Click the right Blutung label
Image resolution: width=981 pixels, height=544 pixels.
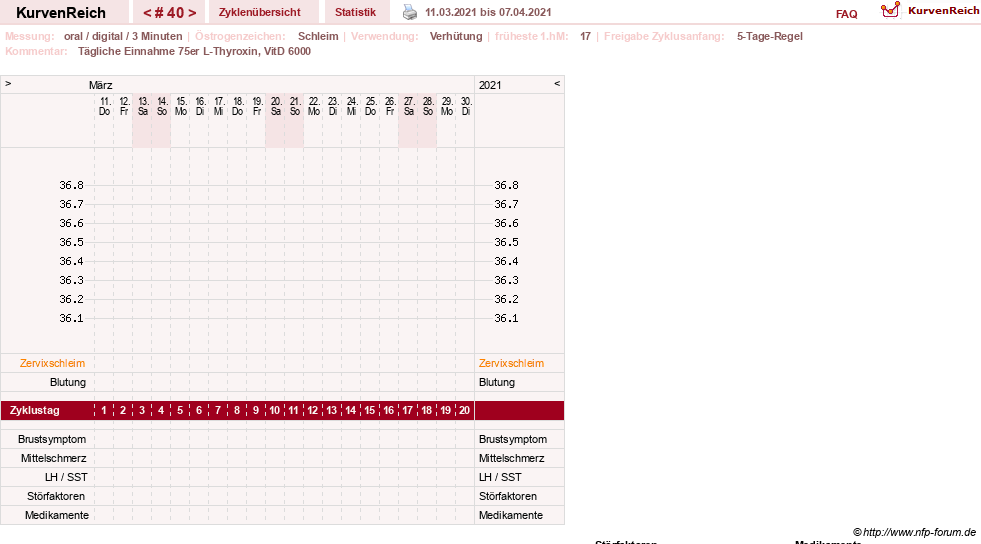coord(497,382)
